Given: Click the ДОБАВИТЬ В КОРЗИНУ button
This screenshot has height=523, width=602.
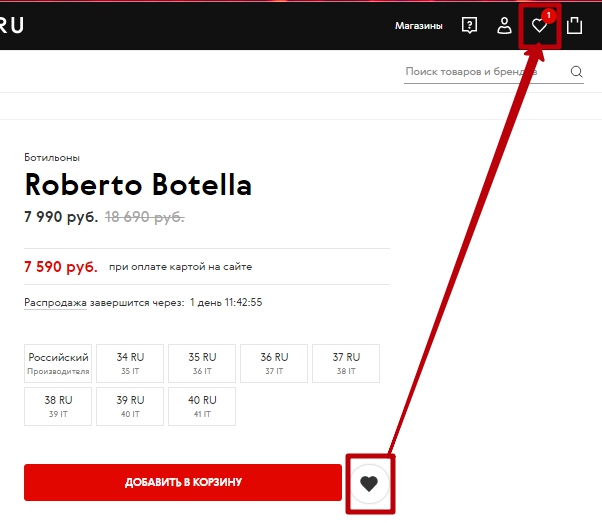Looking at the screenshot, I should pyautogui.click(x=183, y=482).
